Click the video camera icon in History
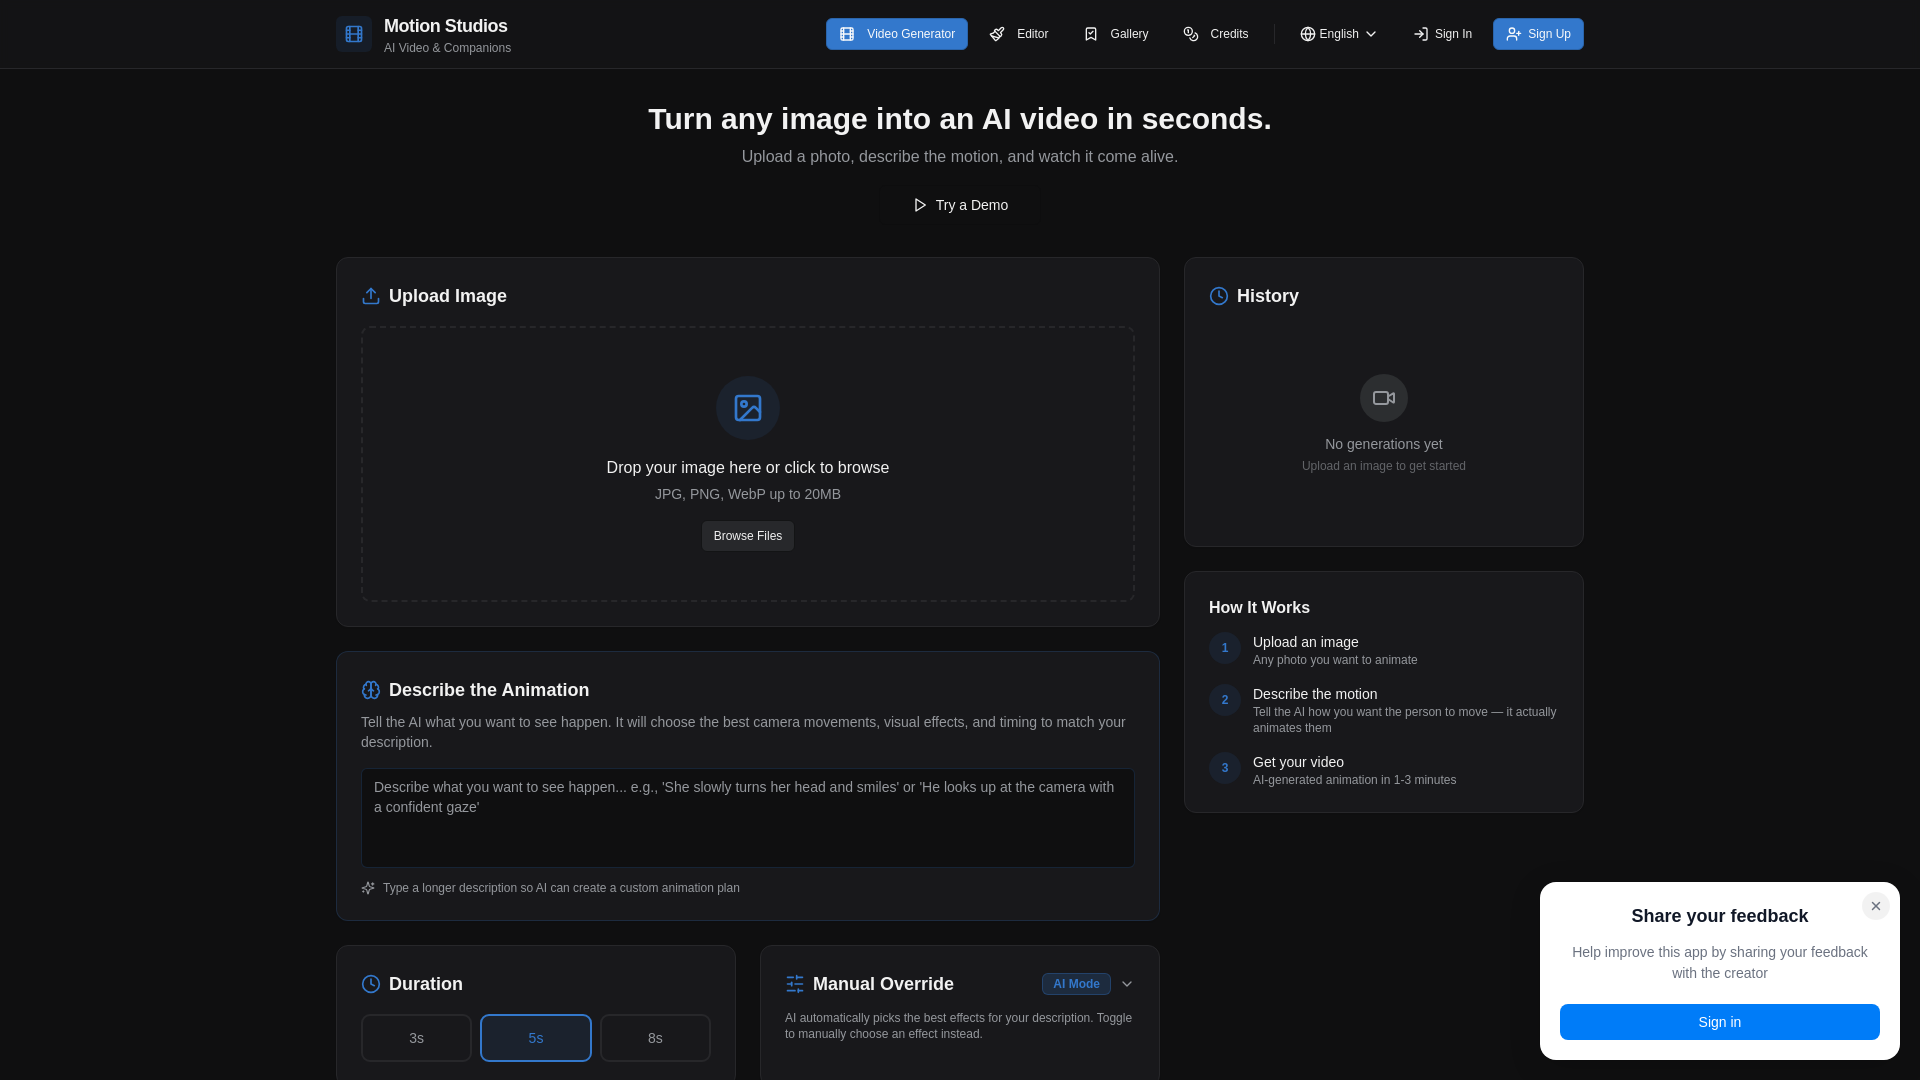 tap(1384, 398)
